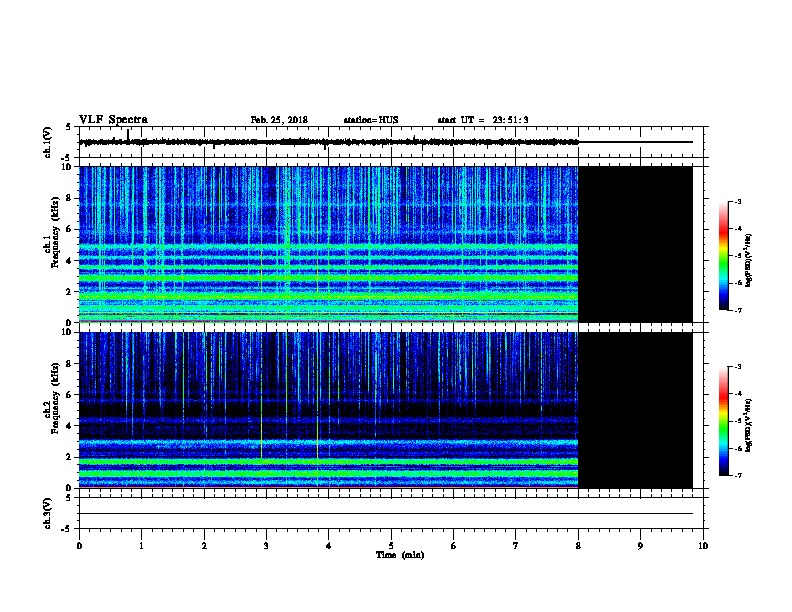
Task: Click the green 1.7 kHz band in ch.2 spectrogram
Action: [328, 462]
